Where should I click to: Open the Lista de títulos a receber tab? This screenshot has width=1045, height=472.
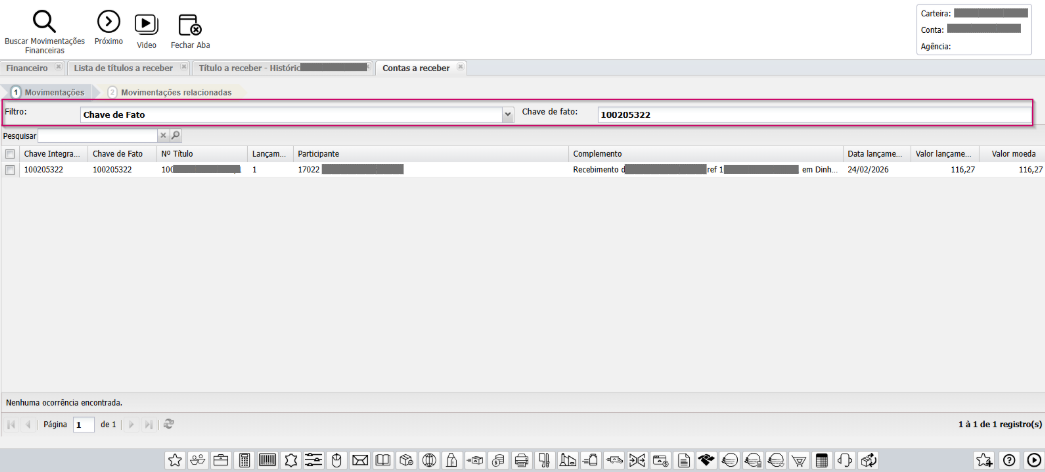tap(123, 68)
